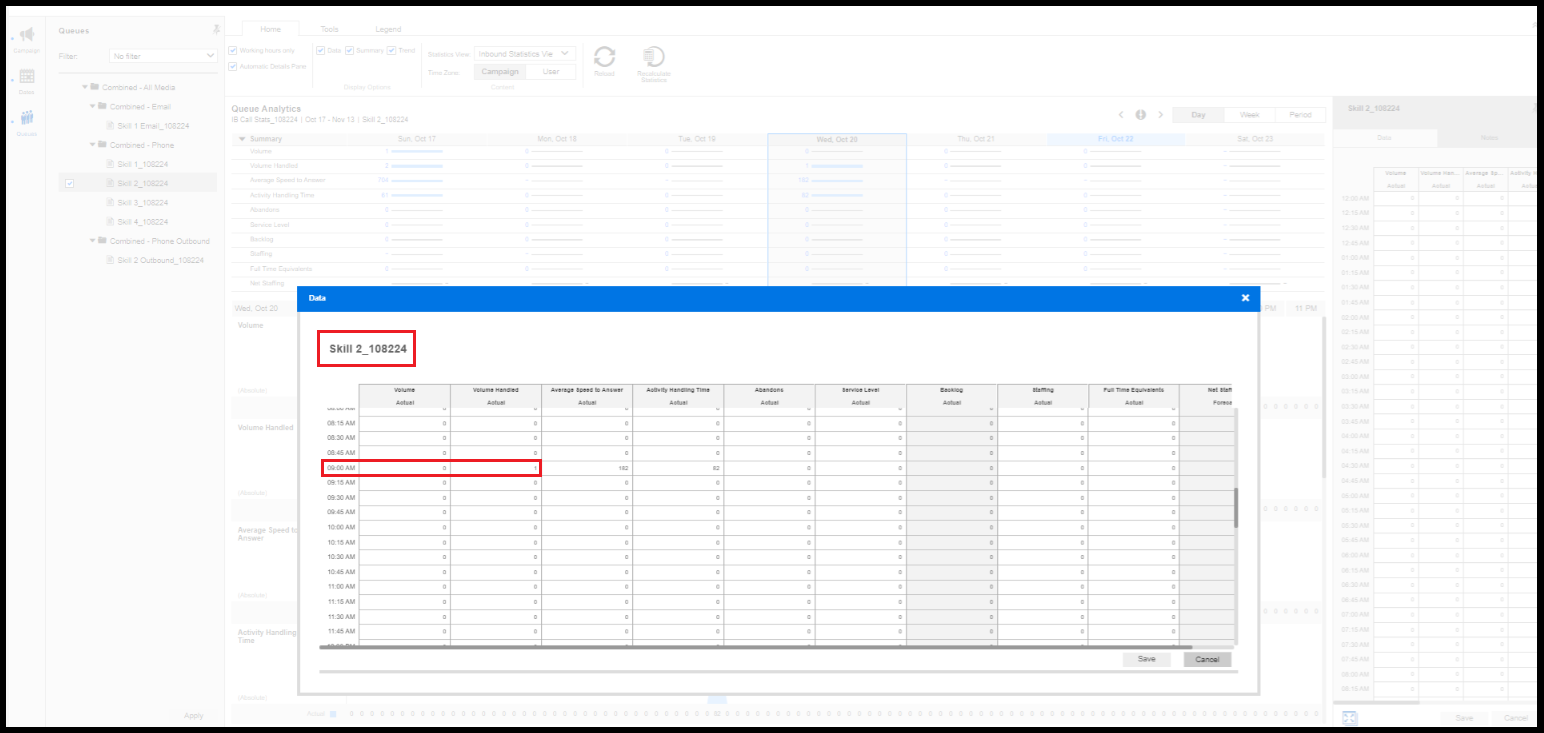Open the Dates calendar icon in sidebar
Screen dimensions: 1544x733
(27, 77)
